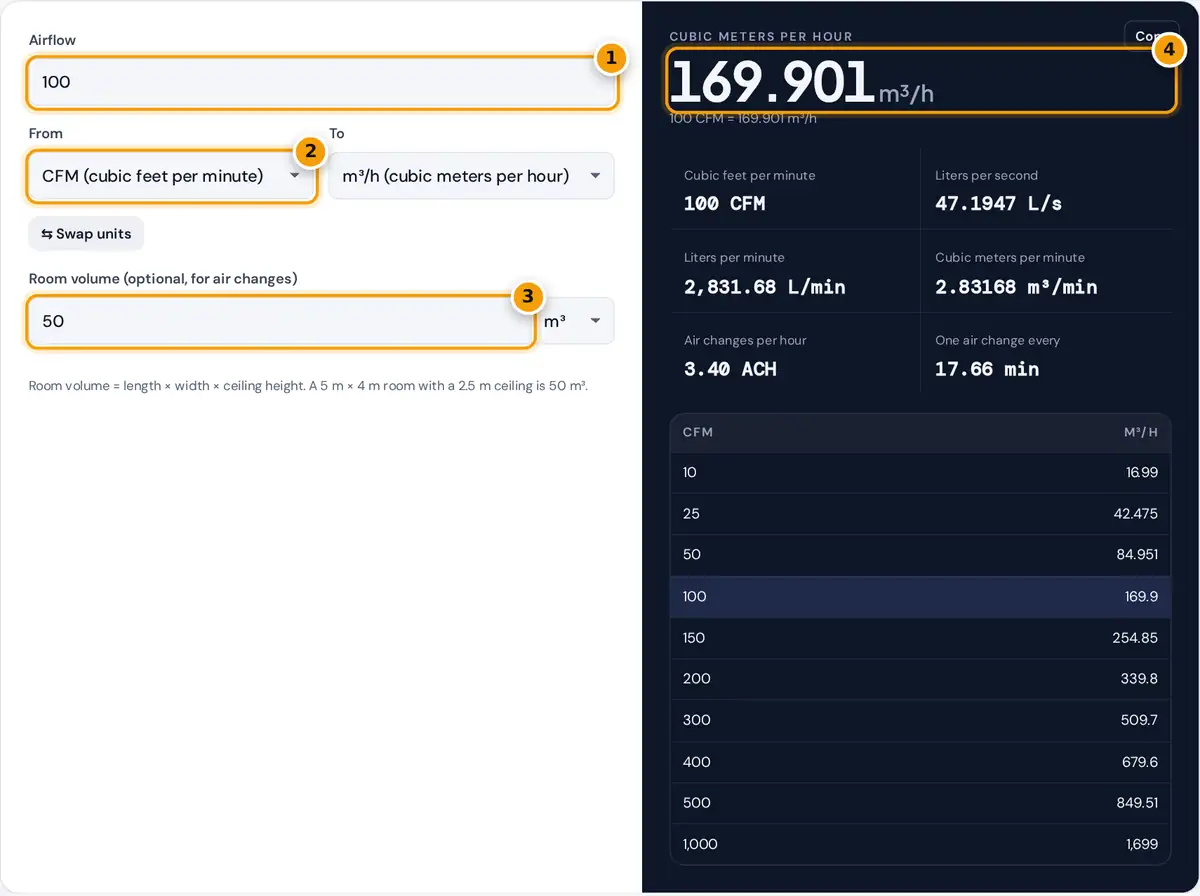Select the 150 CFM table row
The height and width of the screenshot is (896, 1200).
coord(920,638)
